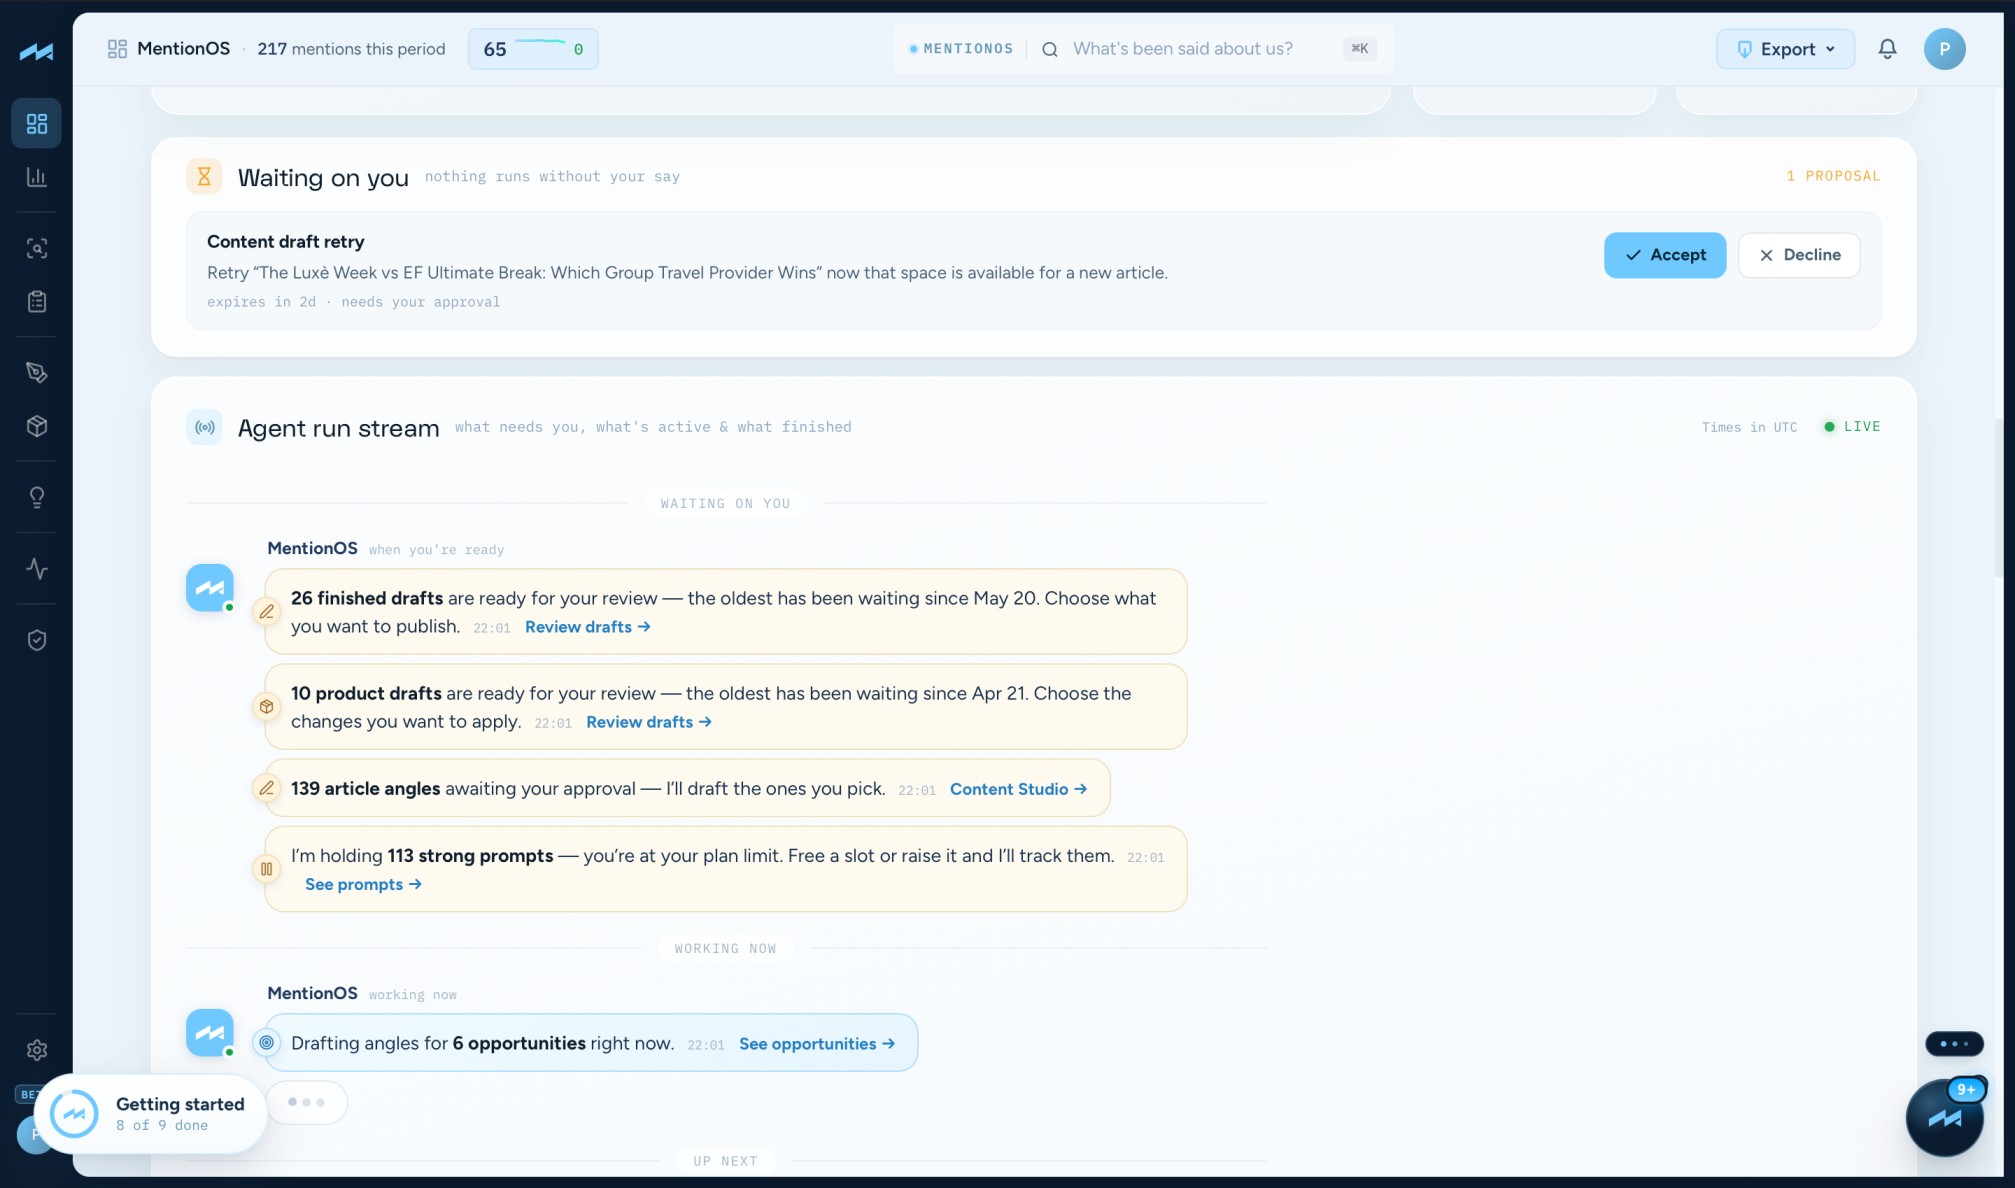The width and height of the screenshot is (2015, 1188).
Task: Open the dashboard grid icon in sidebar
Action: click(37, 124)
